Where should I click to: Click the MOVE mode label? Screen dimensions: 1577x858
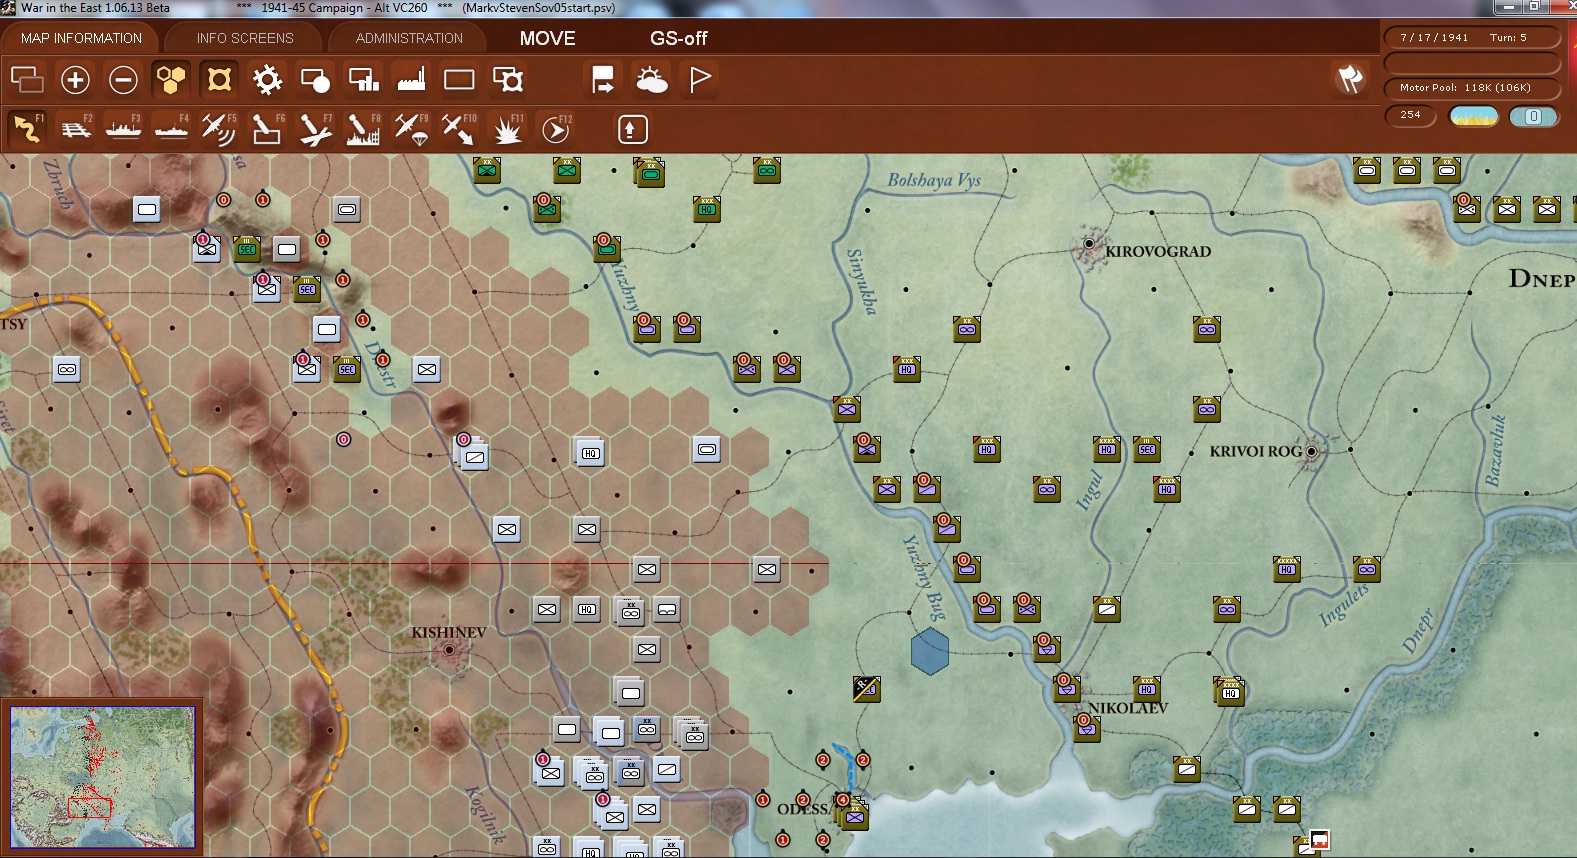pos(548,38)
